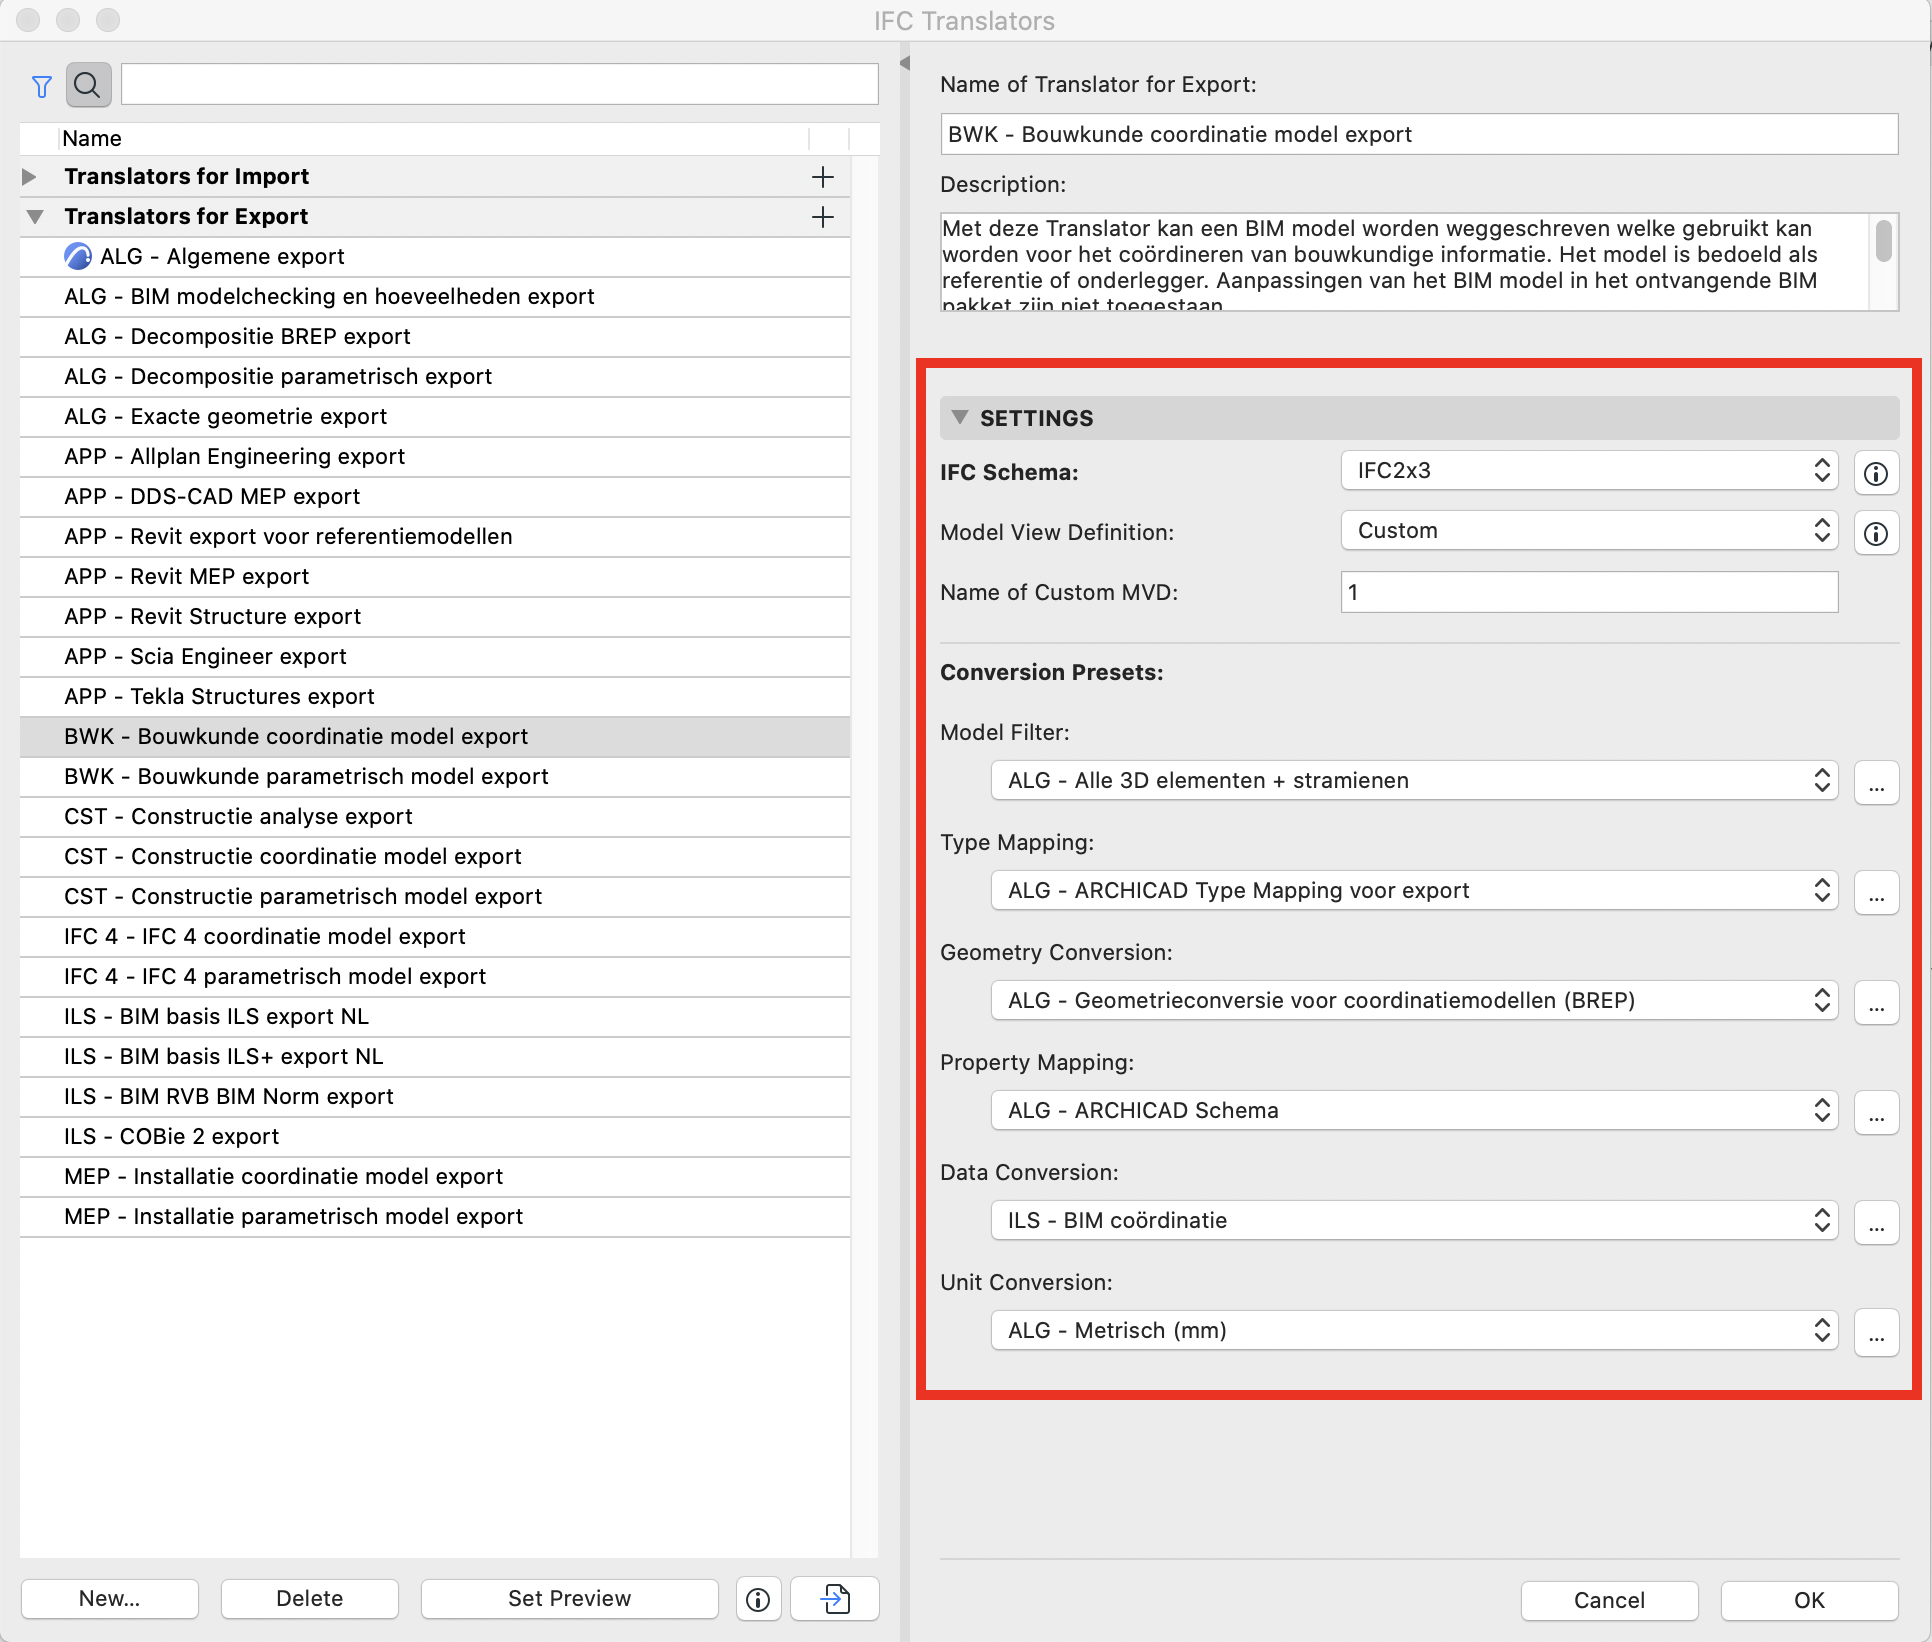Select ALG - Exacte geometrie export
This screenshot has width=1932, height=1642.
[x=435, y=417]
